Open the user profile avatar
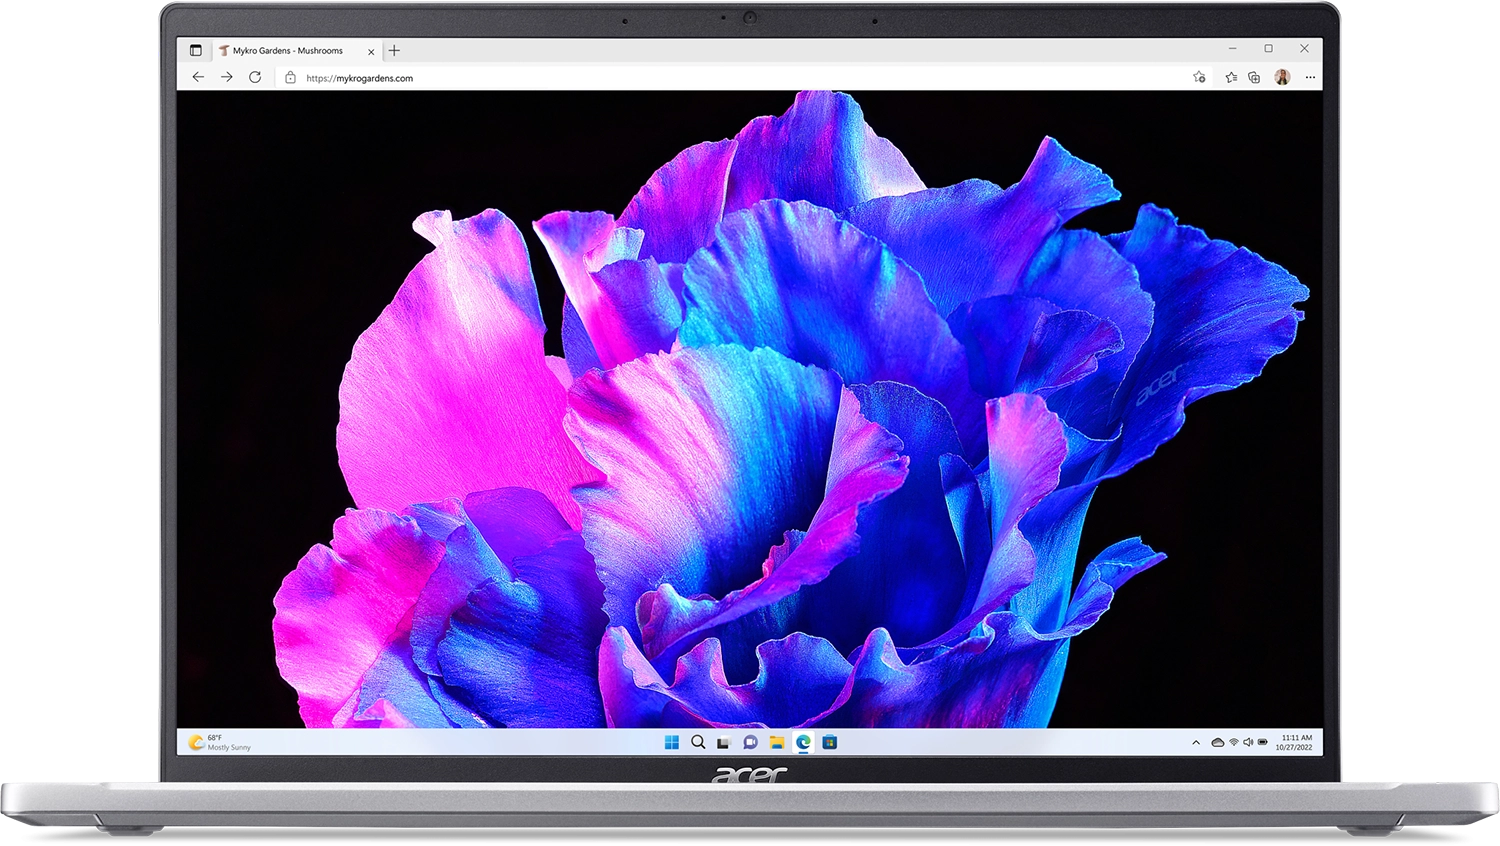 (1282, 77)
